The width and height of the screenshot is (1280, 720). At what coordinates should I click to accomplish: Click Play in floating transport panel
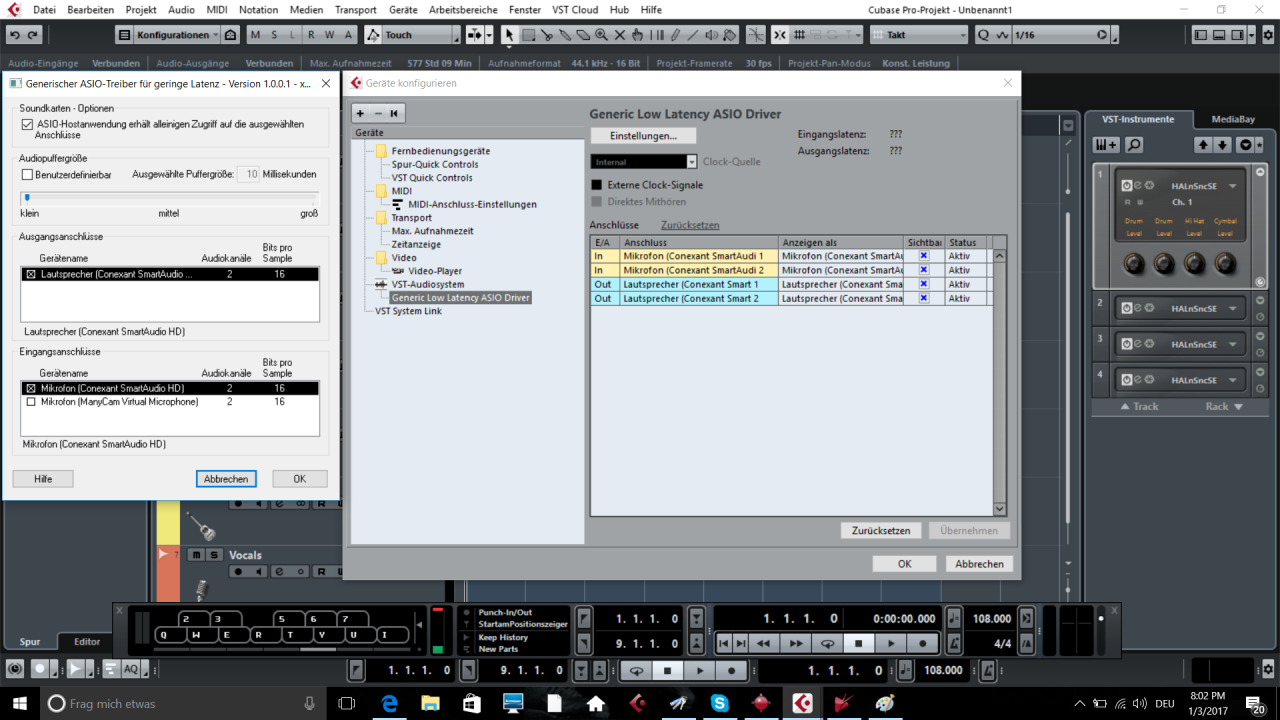point(891,643)
